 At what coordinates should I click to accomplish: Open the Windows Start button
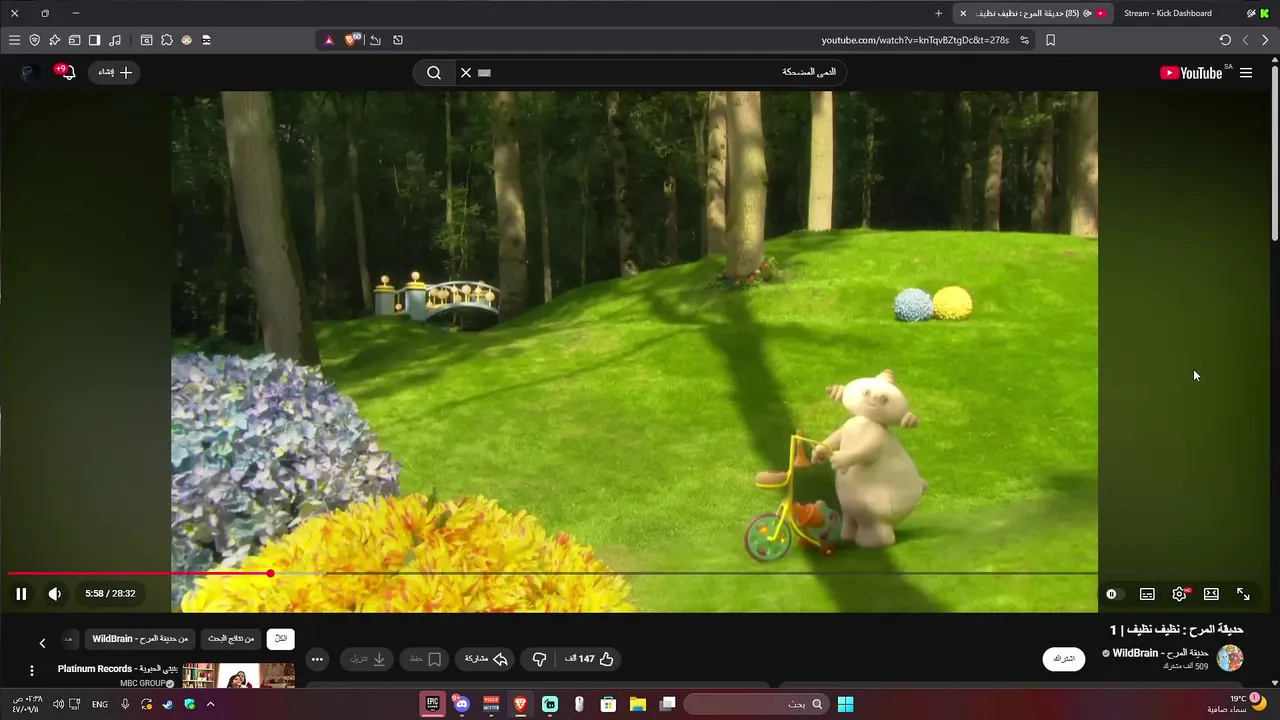845,704
